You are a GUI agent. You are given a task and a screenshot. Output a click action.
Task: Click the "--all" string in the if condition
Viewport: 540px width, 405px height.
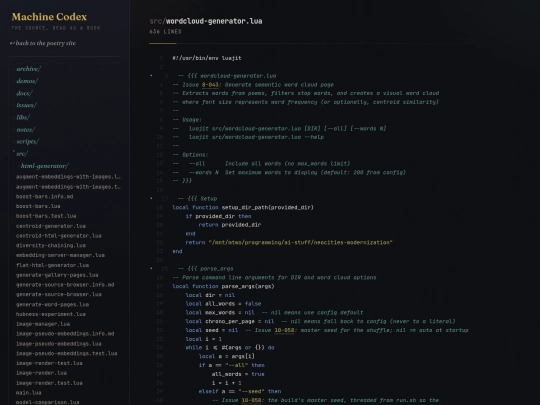(x=236, y=365)
